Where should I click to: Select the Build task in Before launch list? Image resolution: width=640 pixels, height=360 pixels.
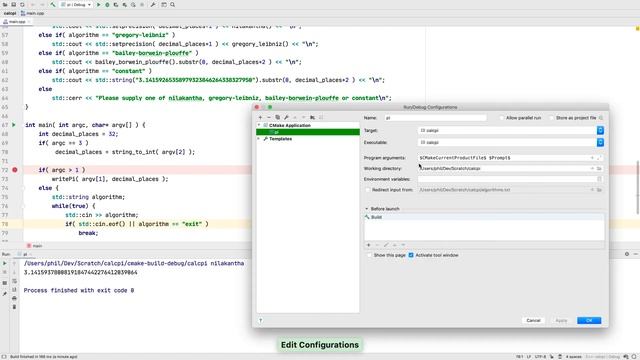tap(484, 217)
